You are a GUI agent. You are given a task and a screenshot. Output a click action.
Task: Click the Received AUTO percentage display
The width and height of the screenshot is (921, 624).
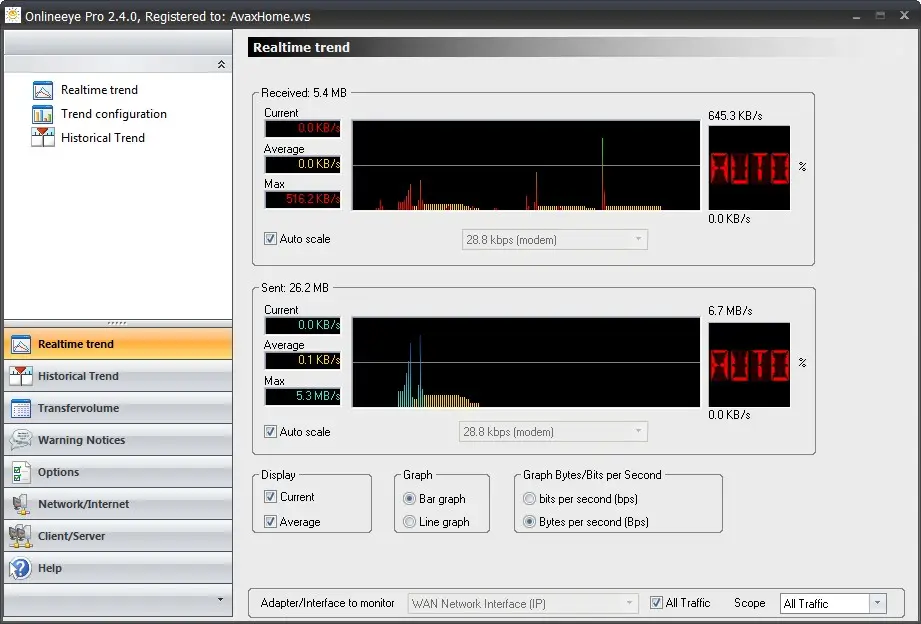point(749,168)
